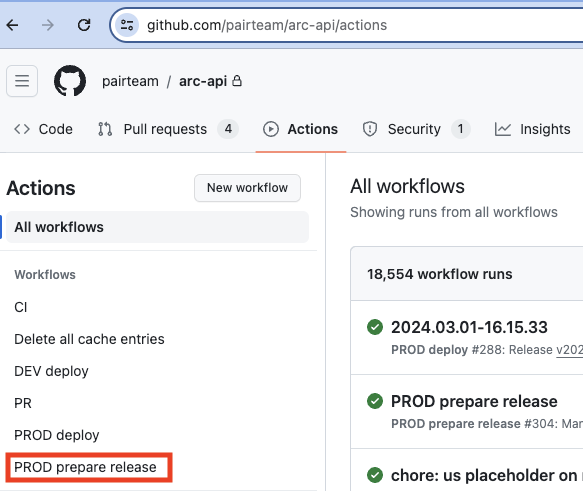Click success check icon for PROD prepare release

click(375, 401)
